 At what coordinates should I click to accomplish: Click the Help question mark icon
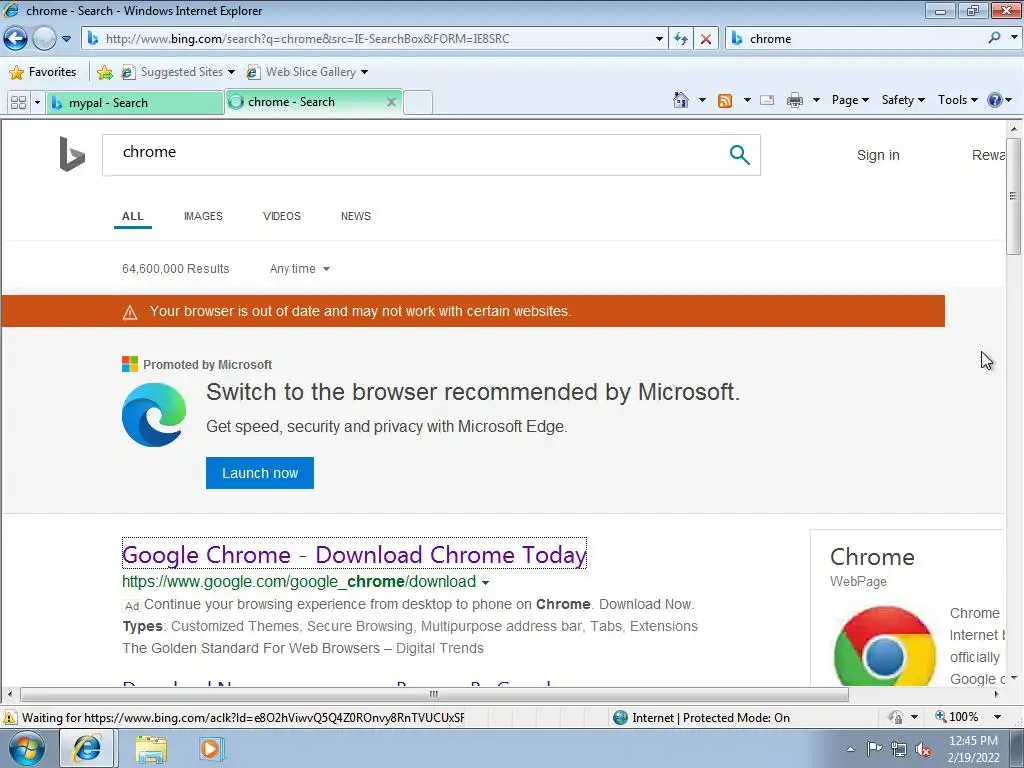[x=995, y=100]
